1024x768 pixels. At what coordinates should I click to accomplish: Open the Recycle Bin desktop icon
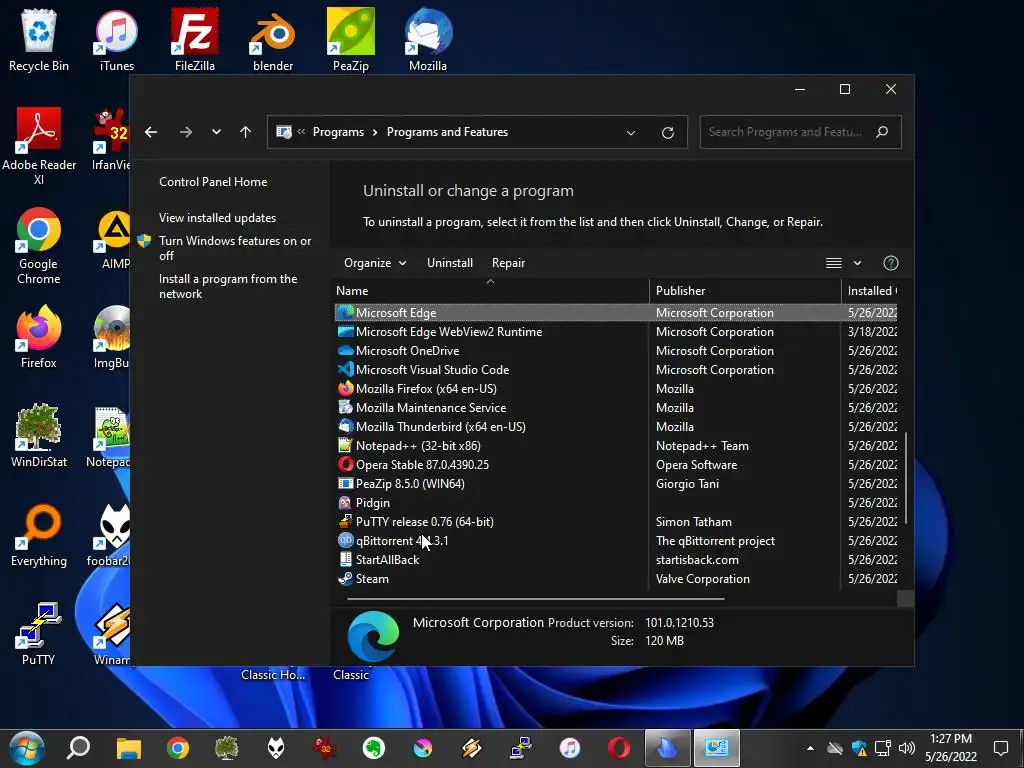click(x=39, y=40)
